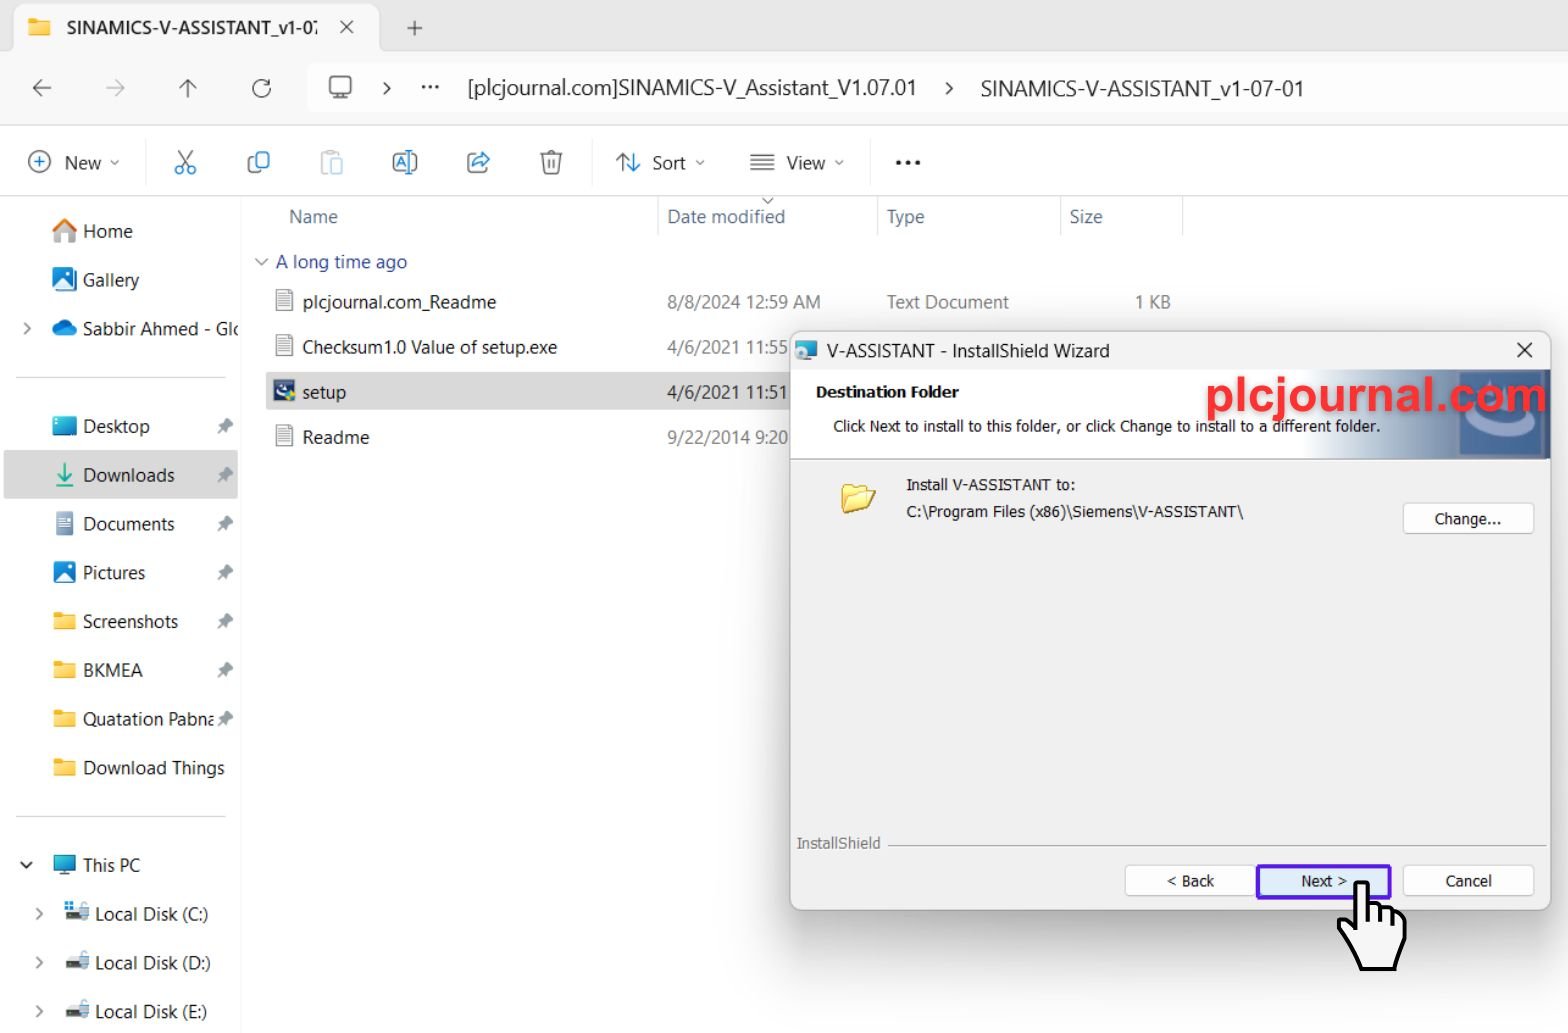Open the BKMEA folder shortcut
Screen dimensions: 1568x1033
[x=97, y=670]
